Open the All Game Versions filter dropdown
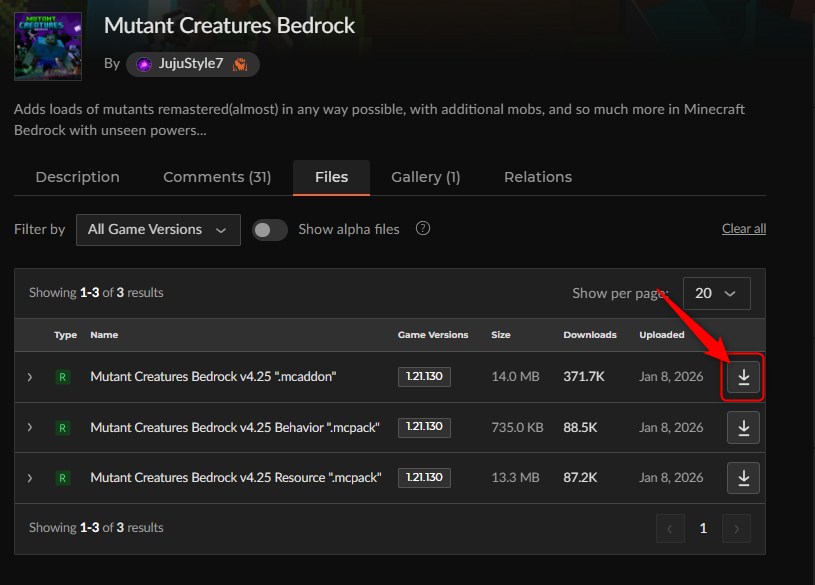 click(x=158, y=230)
